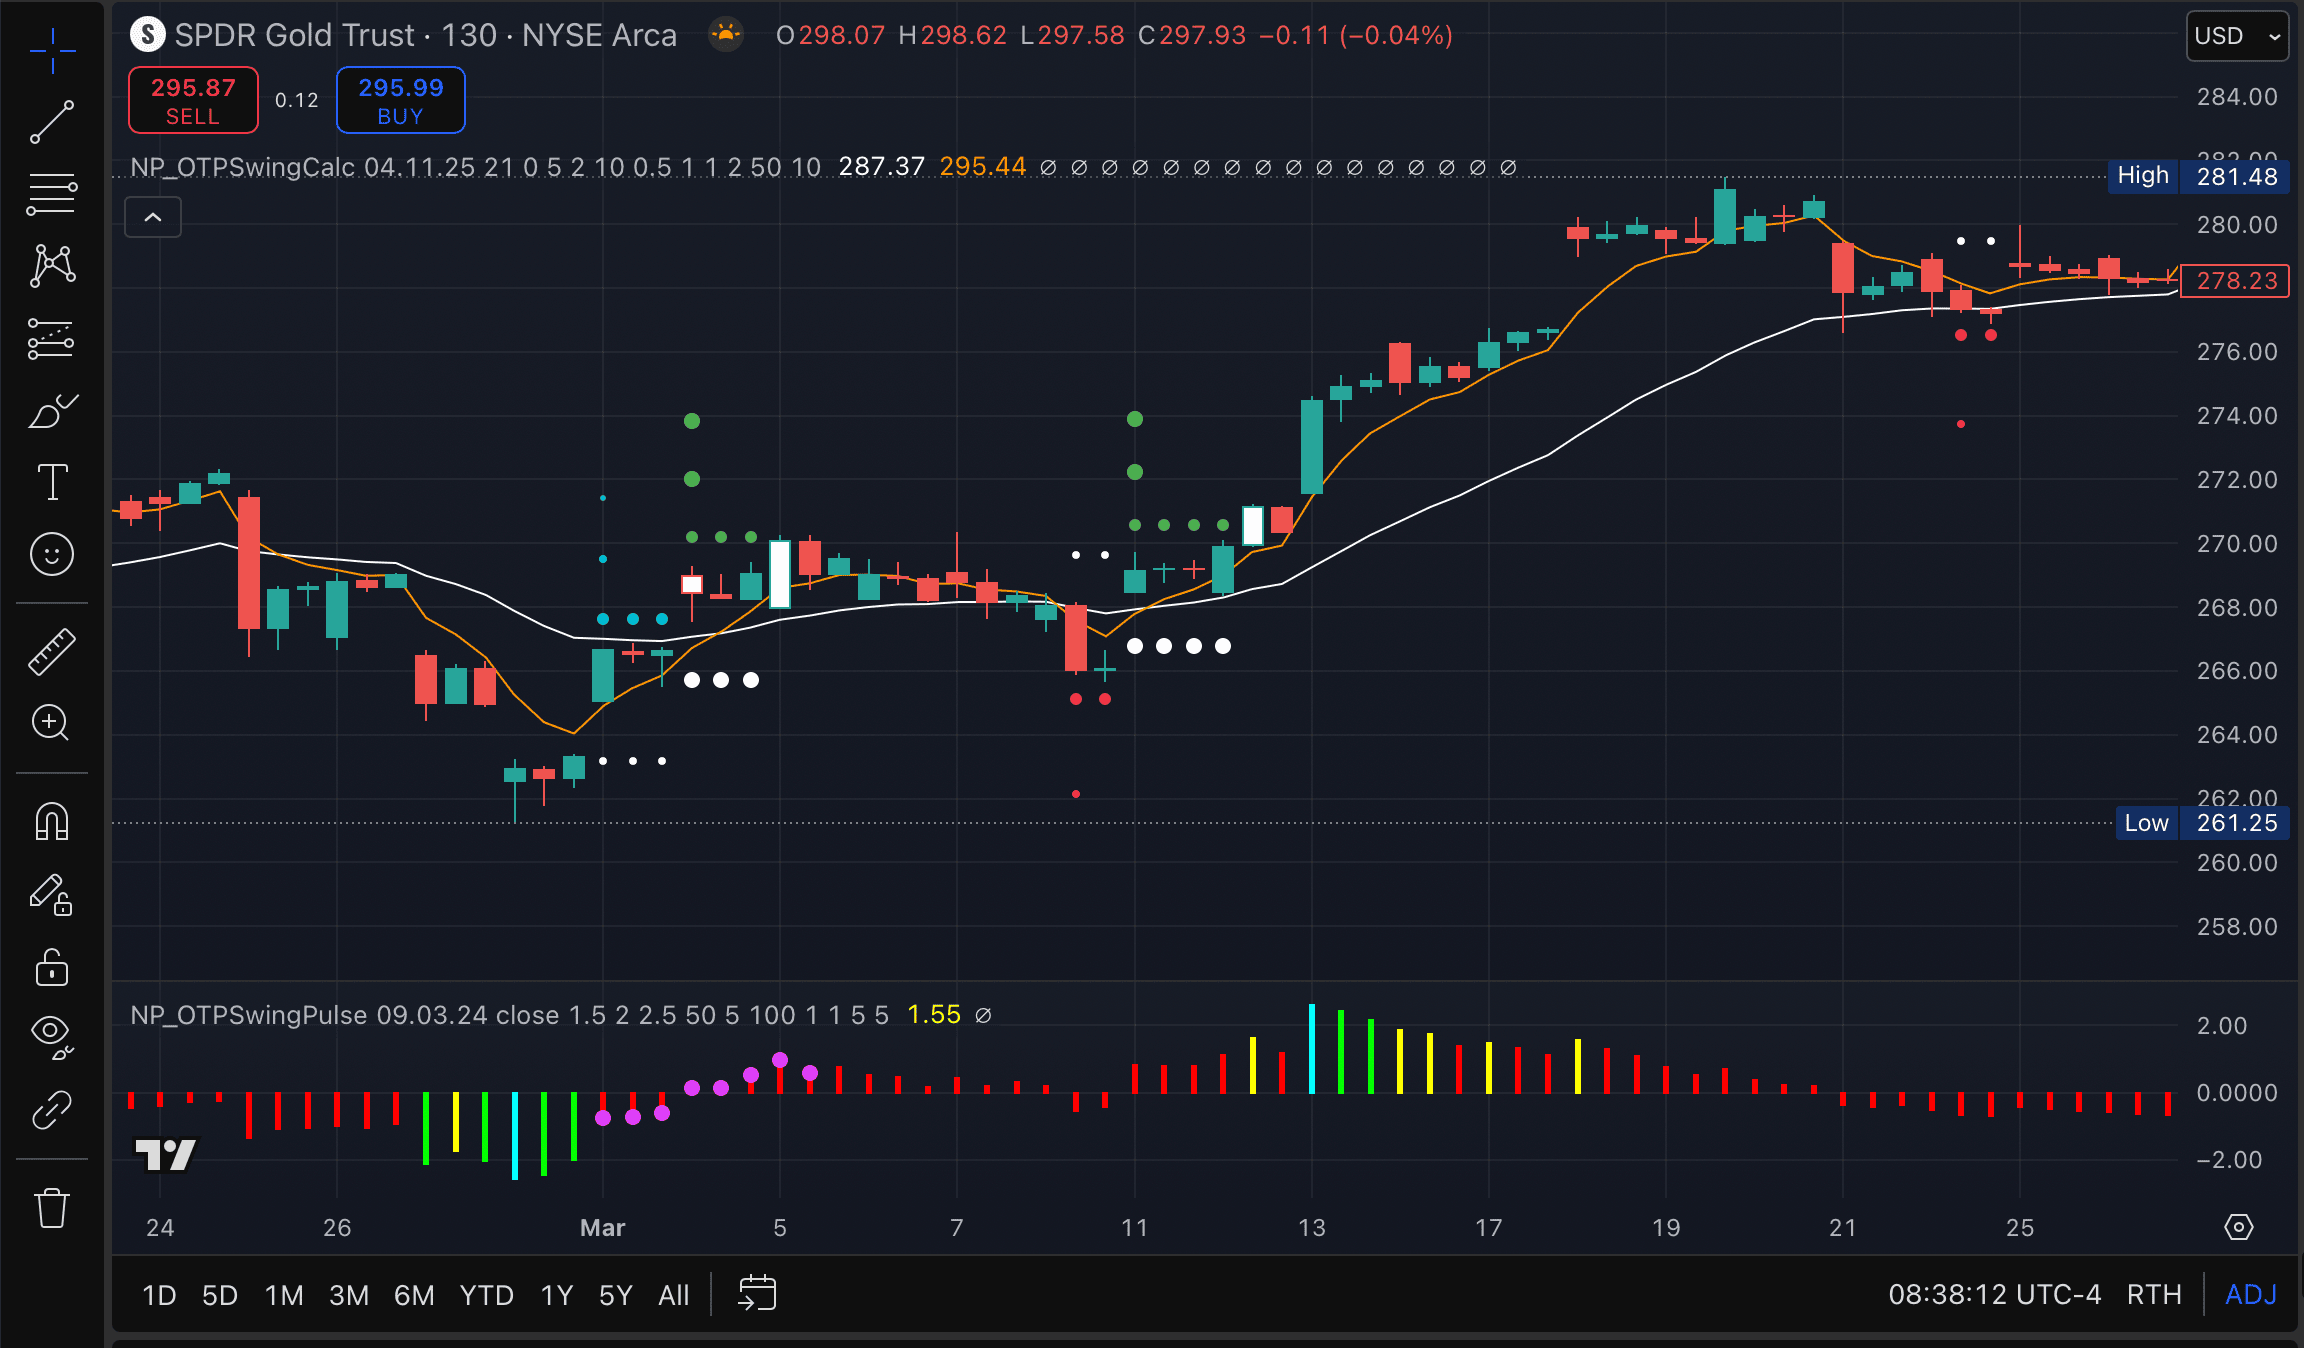Click the −0.11 (−0.04%) change value

(1356, 35)
